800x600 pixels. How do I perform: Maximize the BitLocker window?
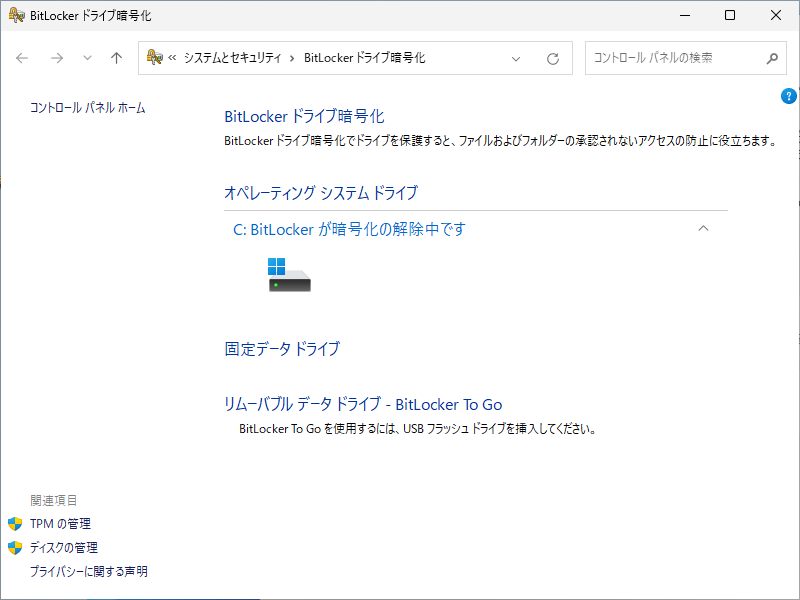point(730,15)
